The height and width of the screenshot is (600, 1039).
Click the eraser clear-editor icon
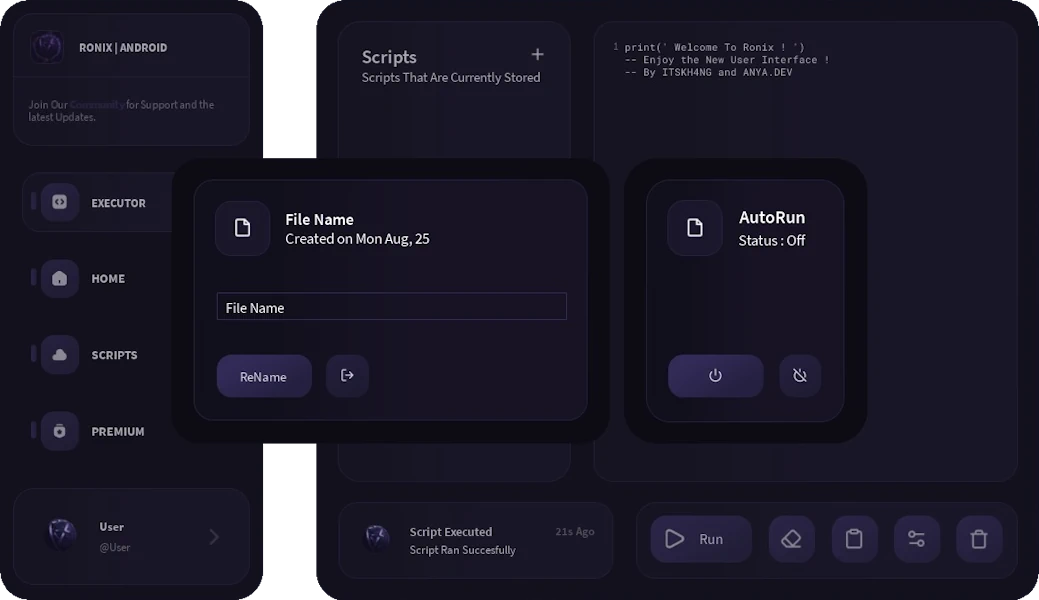[x=791, y=539]
